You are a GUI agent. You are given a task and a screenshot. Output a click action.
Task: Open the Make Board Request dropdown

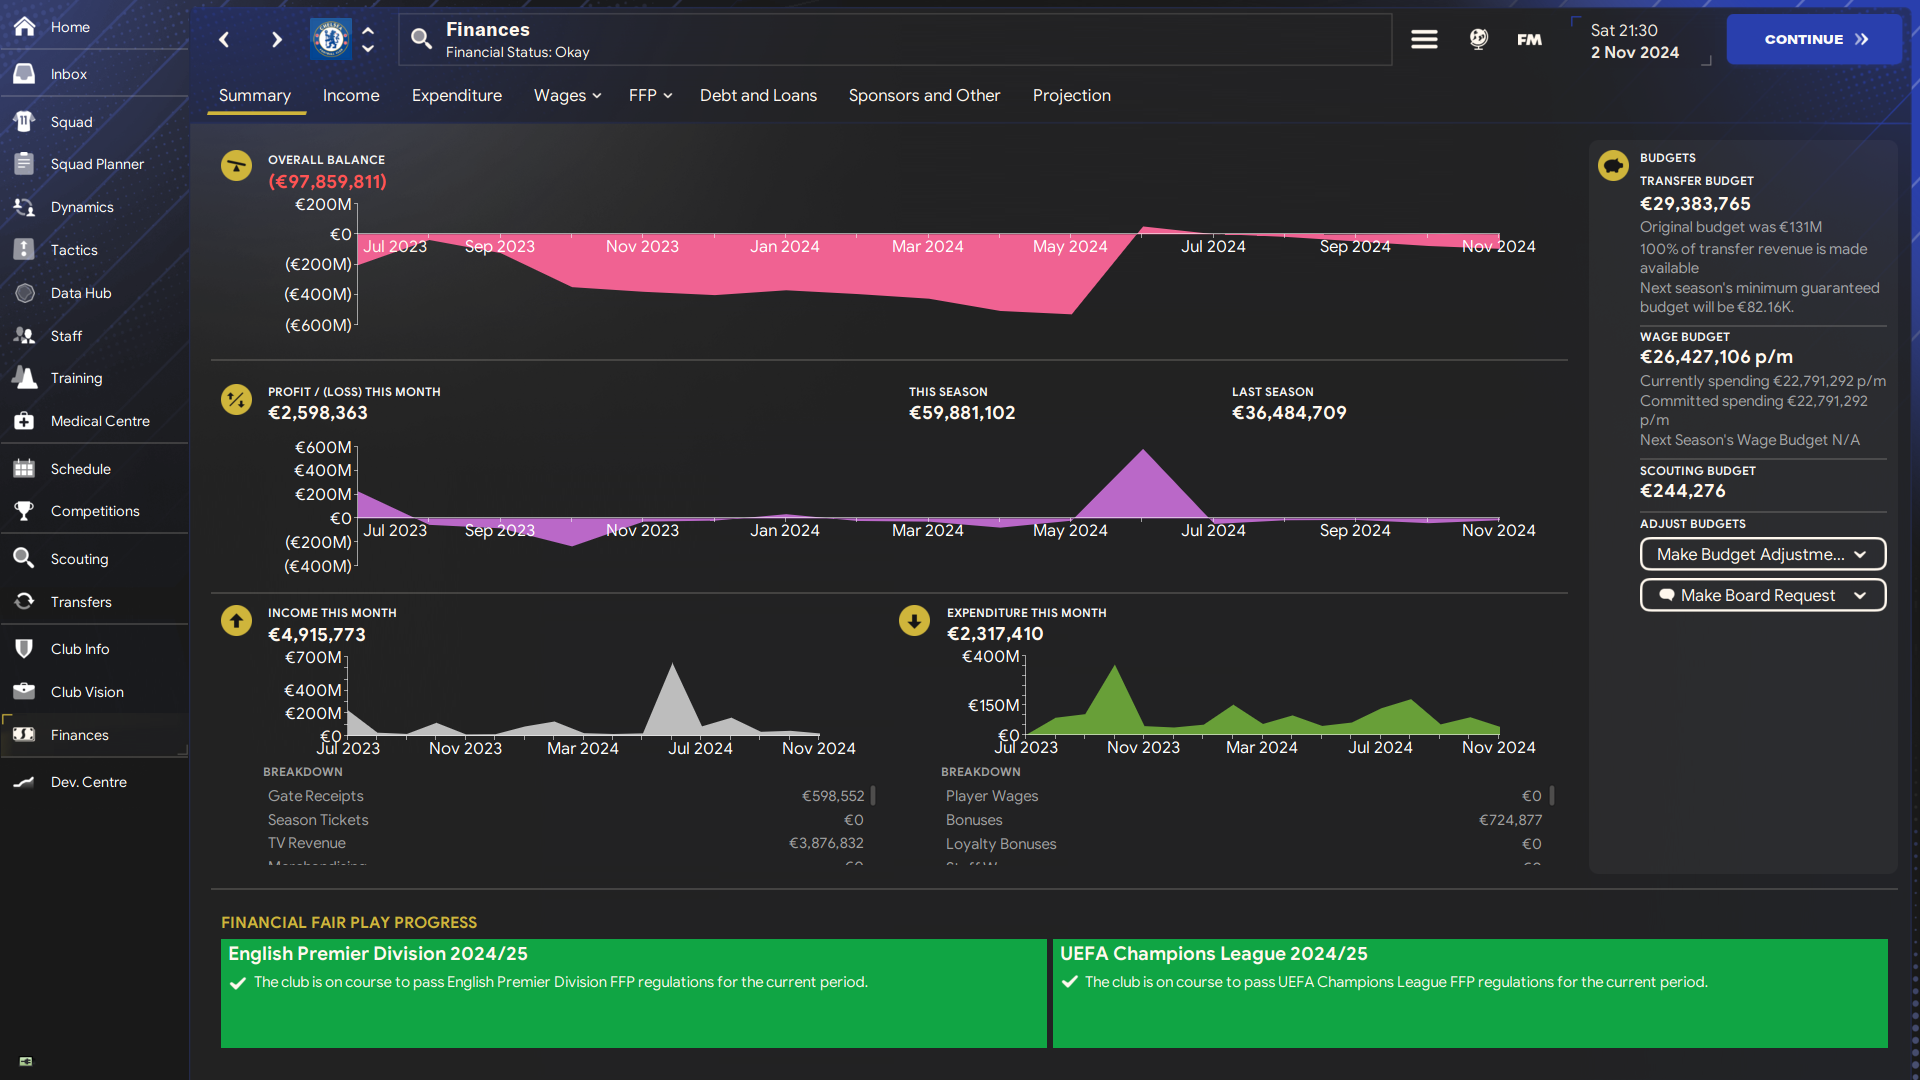[1762, 595]
